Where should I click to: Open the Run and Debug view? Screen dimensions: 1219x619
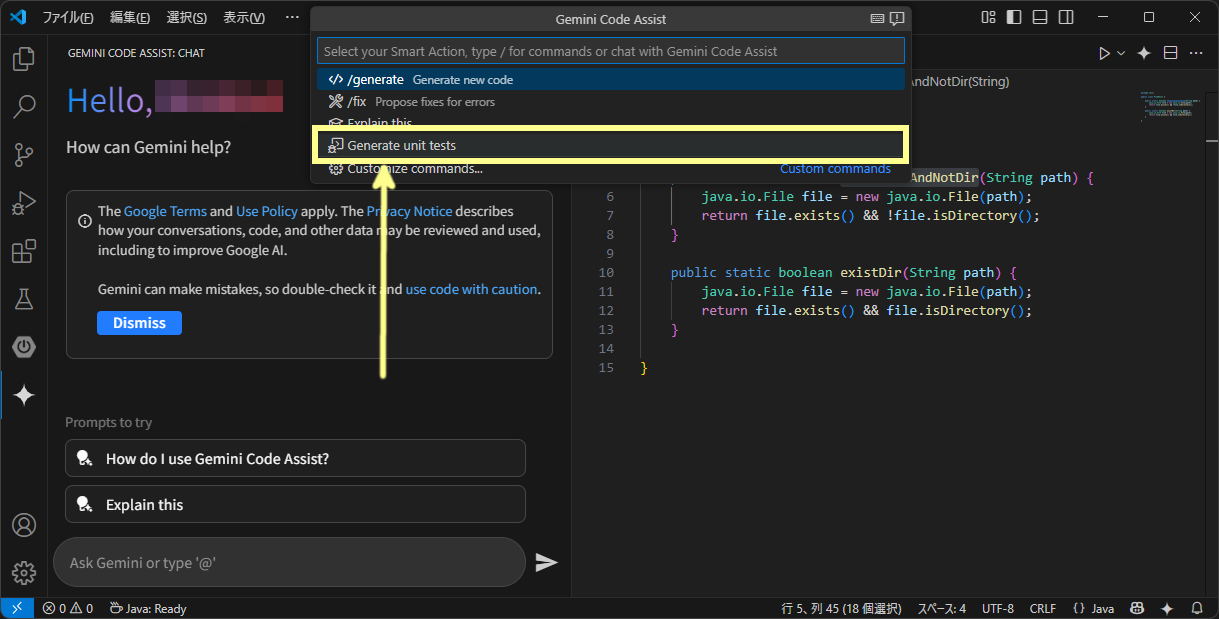[23, 203]
